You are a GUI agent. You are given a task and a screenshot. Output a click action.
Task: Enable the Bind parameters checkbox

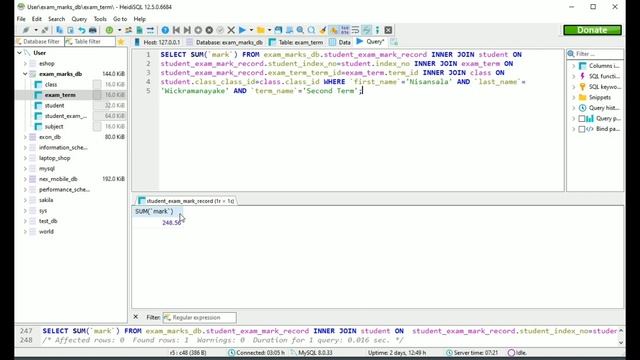click(582, 129)
